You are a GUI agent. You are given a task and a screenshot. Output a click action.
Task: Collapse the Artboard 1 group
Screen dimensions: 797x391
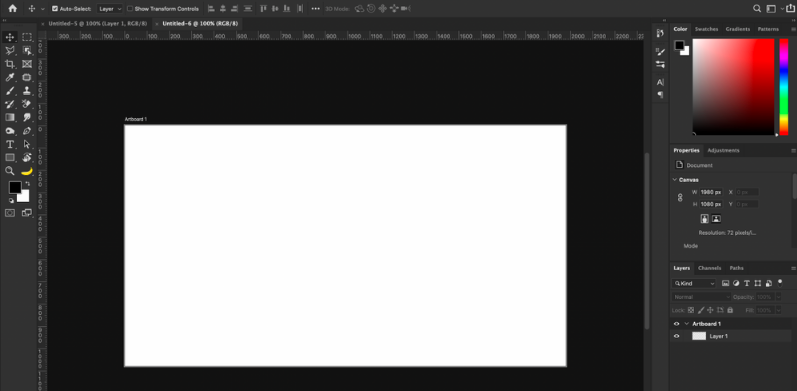click(687, 323)
